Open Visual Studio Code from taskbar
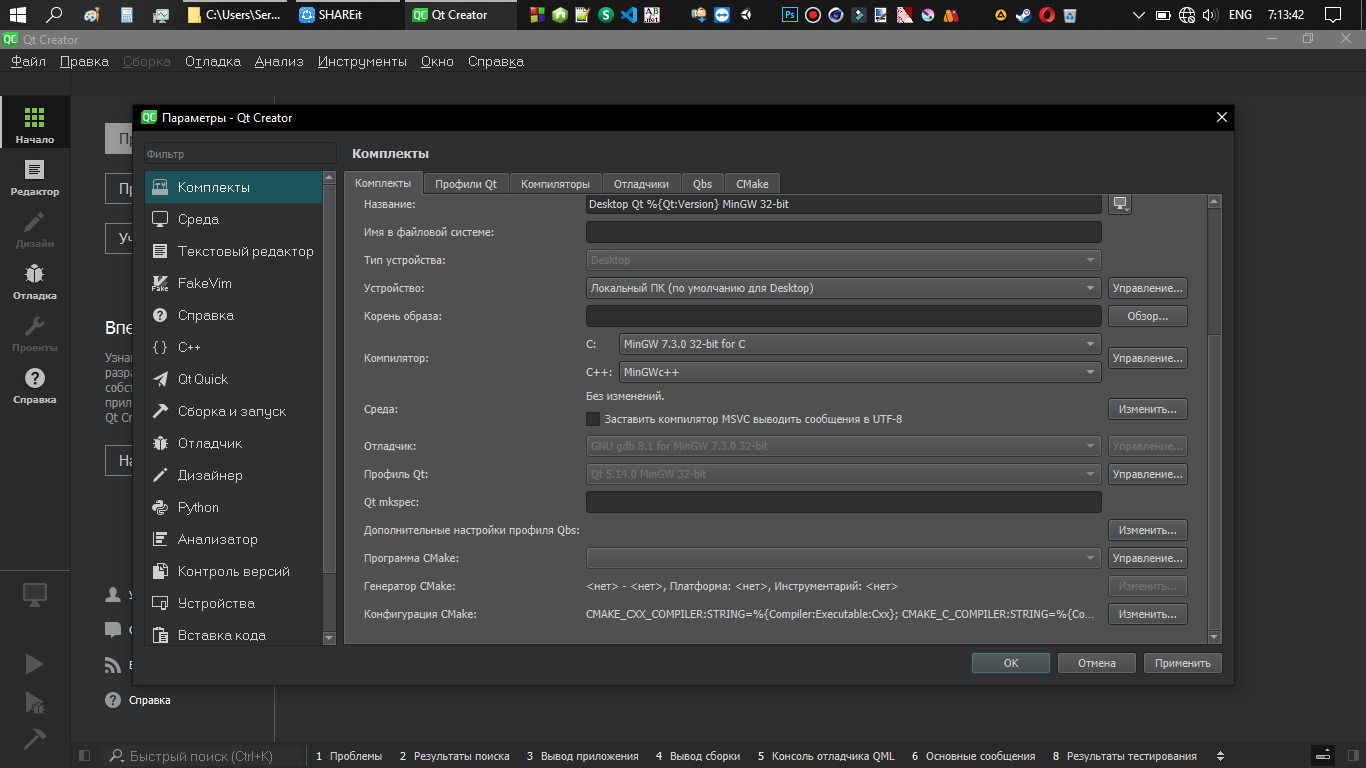 (x=629, y=15)
